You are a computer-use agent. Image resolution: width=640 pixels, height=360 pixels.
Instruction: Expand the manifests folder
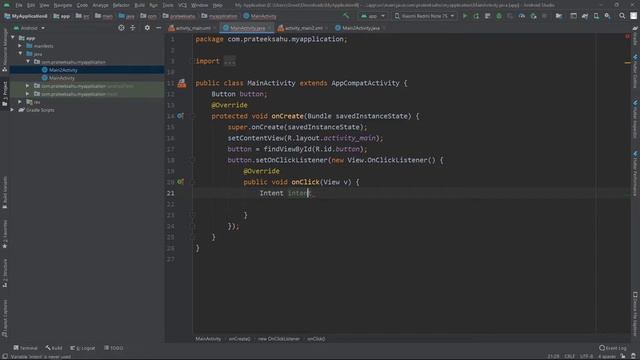coord(20,46)
